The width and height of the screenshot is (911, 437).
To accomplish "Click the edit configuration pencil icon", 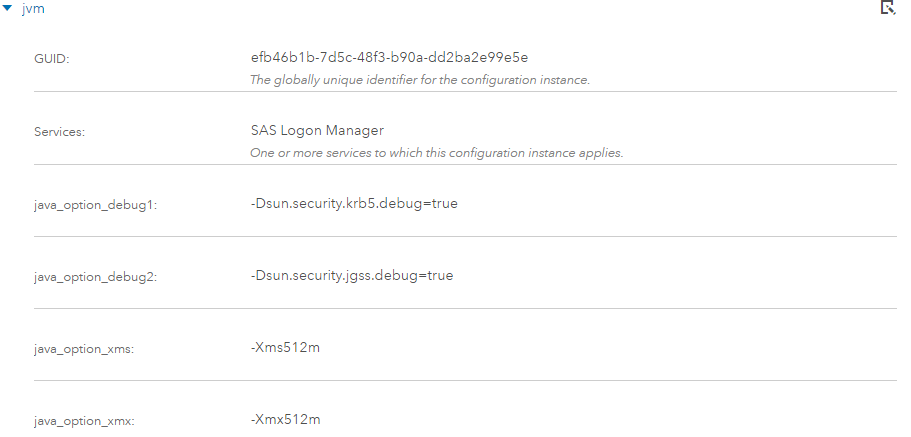I will click(x=886, y=8).
